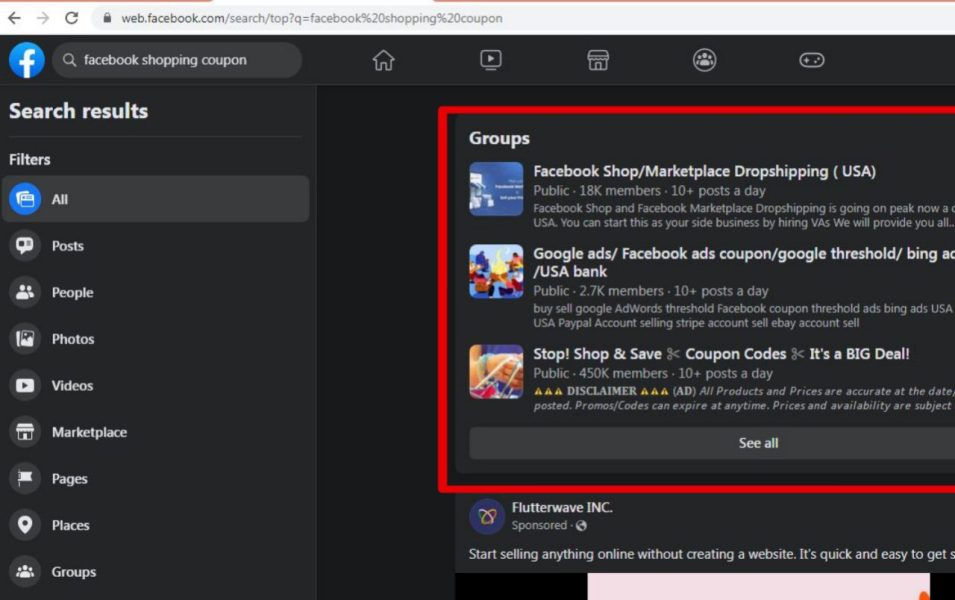Click the 'Groups' section heading
The image size is (955, 600).
[x=499, y=138]
